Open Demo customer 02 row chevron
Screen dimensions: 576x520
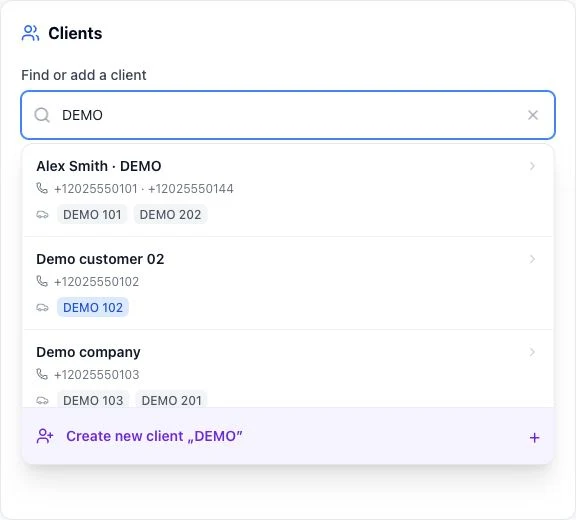tap(532, 259)
